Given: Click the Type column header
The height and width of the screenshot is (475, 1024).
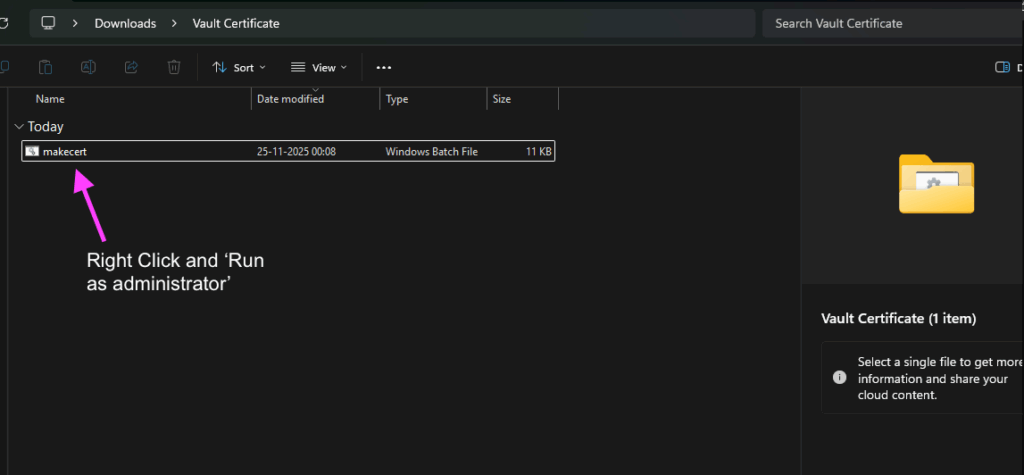Looking at the screenshot, I should coord(397,99).
